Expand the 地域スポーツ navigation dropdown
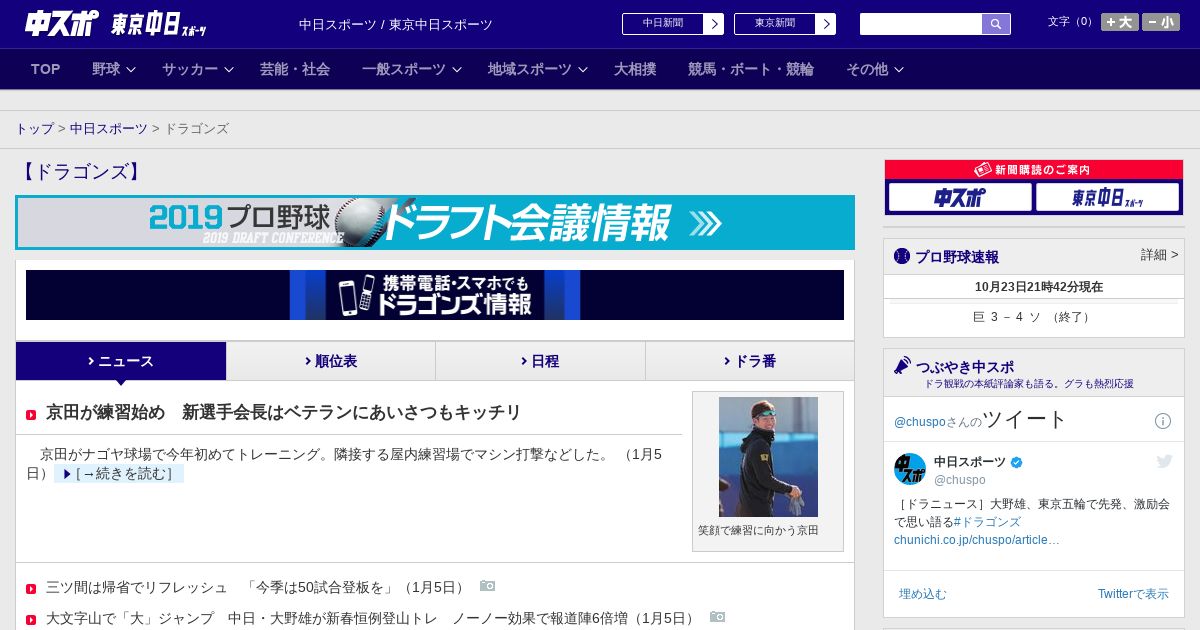1200x630 pixels. tap(538, 69)
